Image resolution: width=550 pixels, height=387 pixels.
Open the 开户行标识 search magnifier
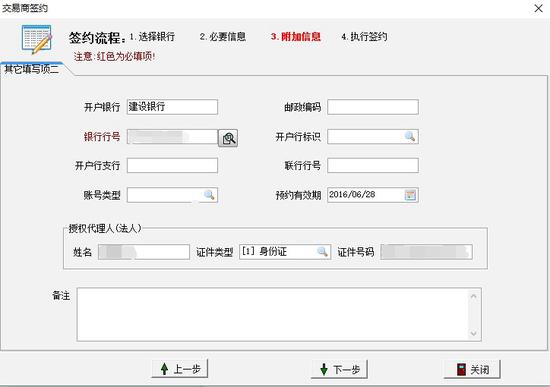click(410, 136)
